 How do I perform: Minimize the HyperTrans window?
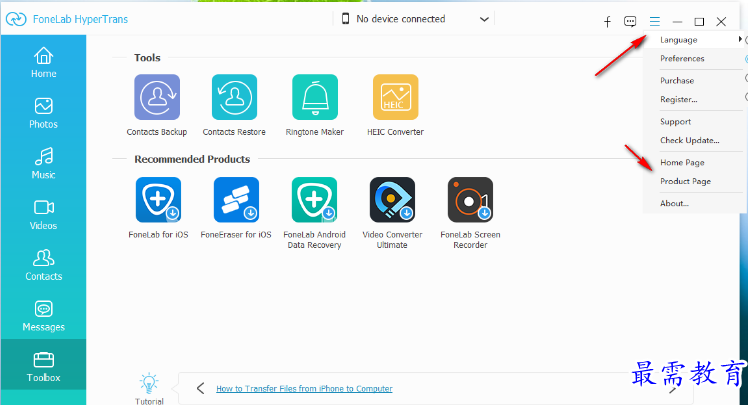coord(677,22)
